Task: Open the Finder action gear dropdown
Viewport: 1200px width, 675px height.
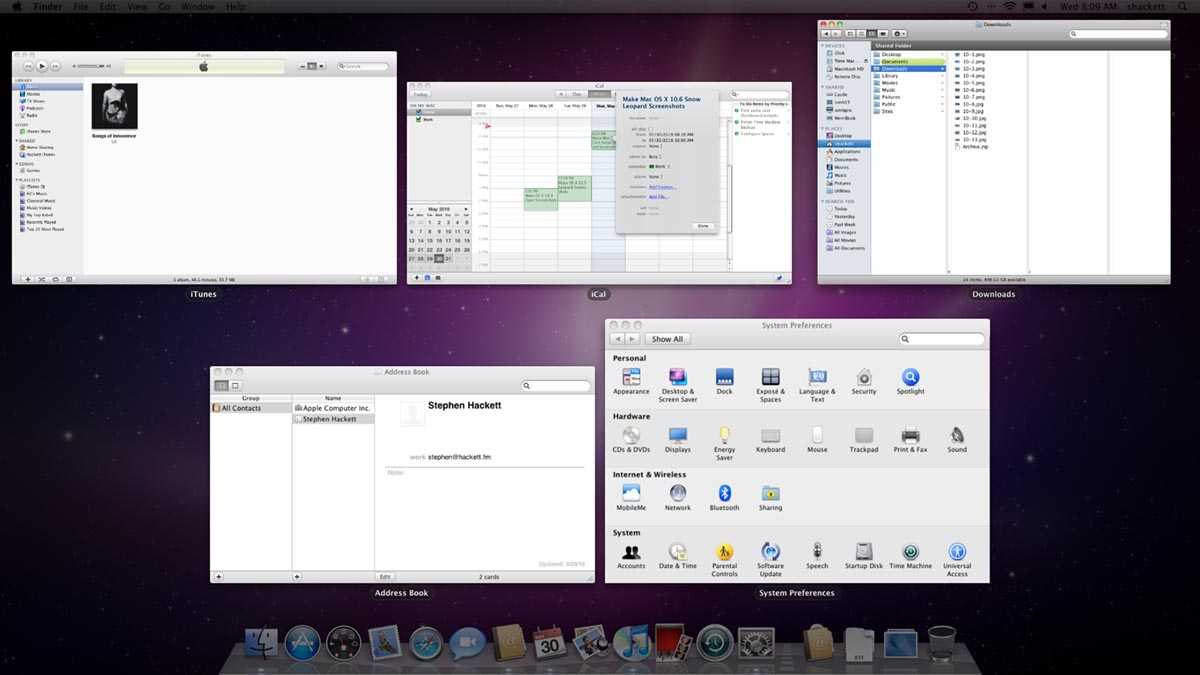Action: click(x=899, y=34)
